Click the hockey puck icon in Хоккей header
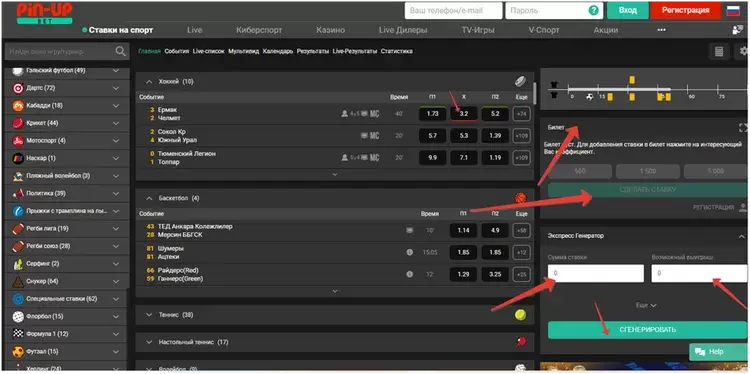750x374 pixels. 520,82
